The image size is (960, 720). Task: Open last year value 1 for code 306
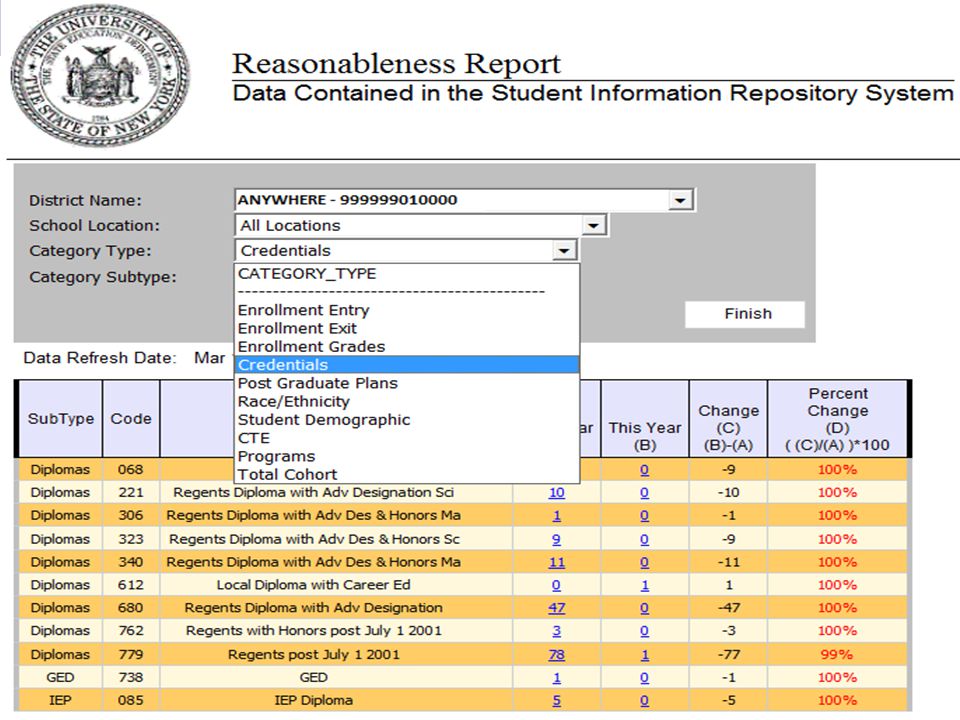557,516
